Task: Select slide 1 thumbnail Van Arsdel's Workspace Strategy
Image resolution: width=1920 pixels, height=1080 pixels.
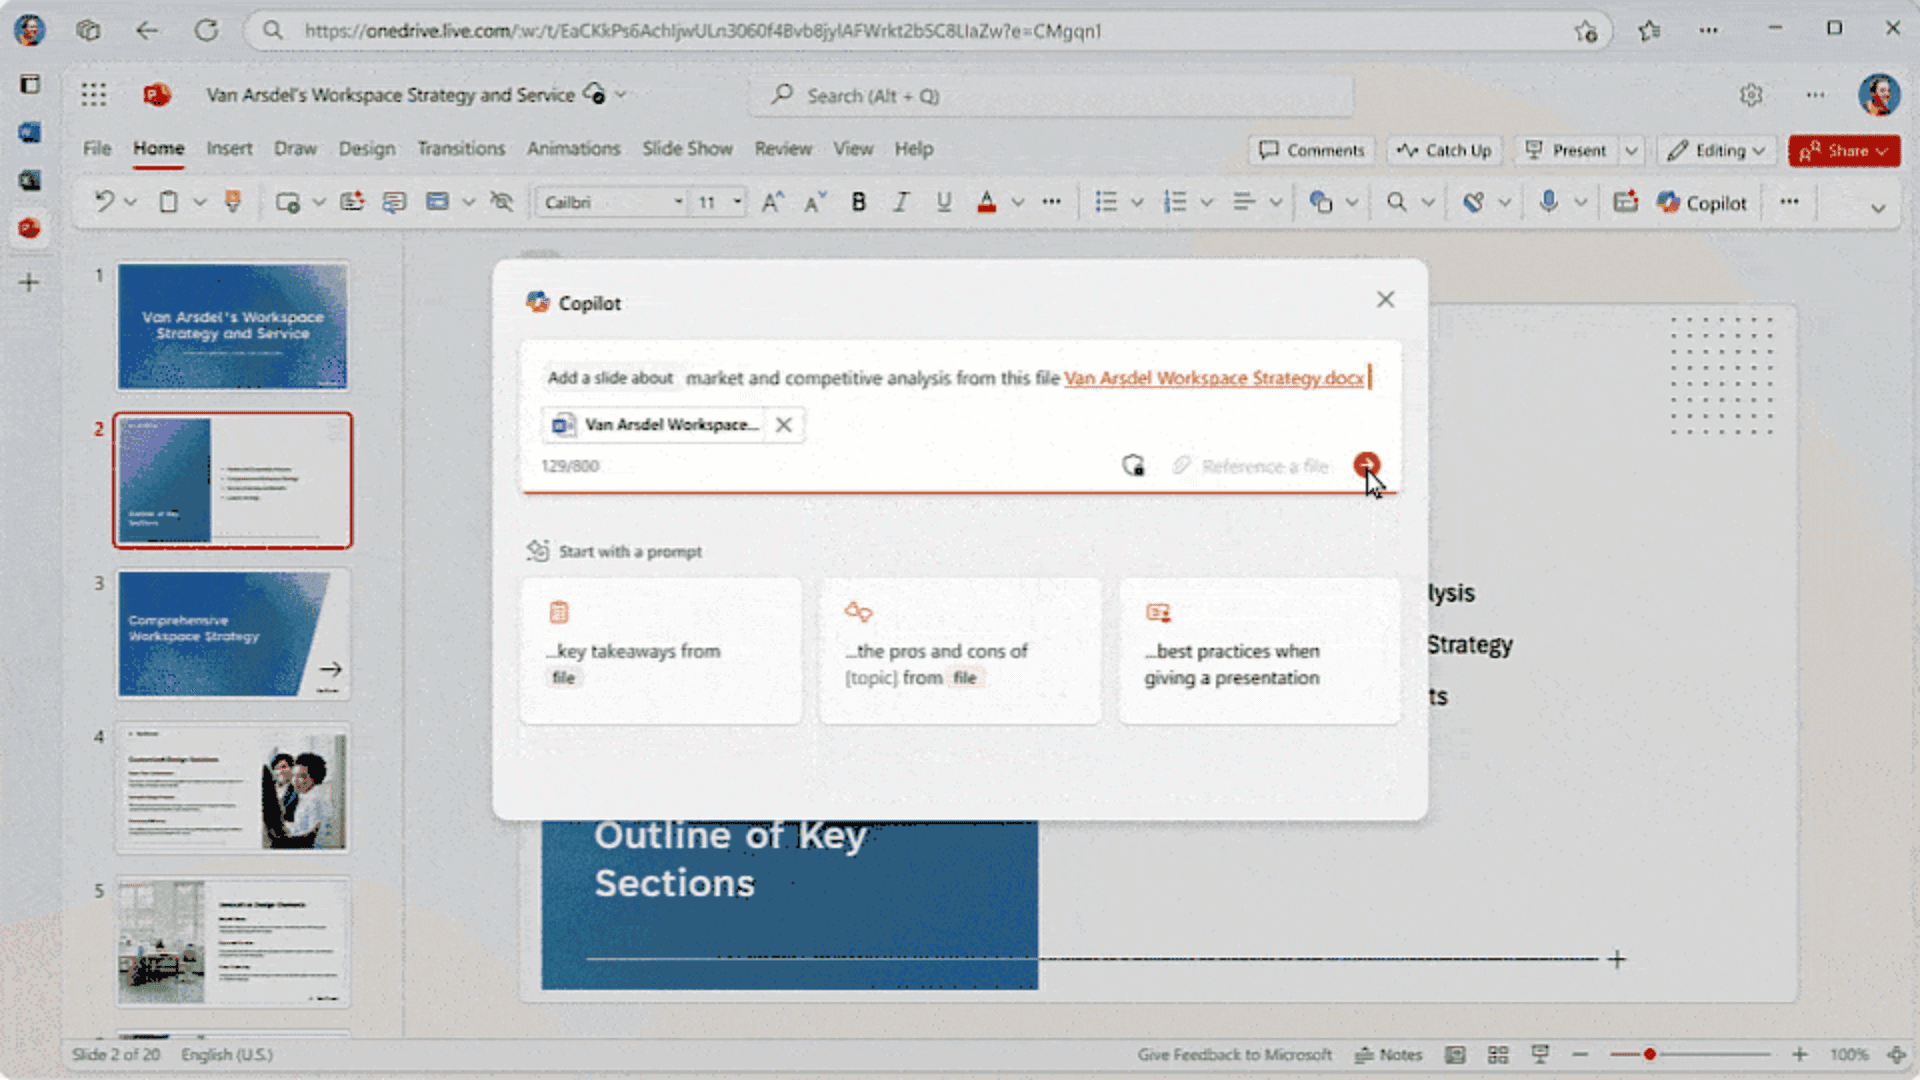Action: pyautogui.click(x=232, y=326)
